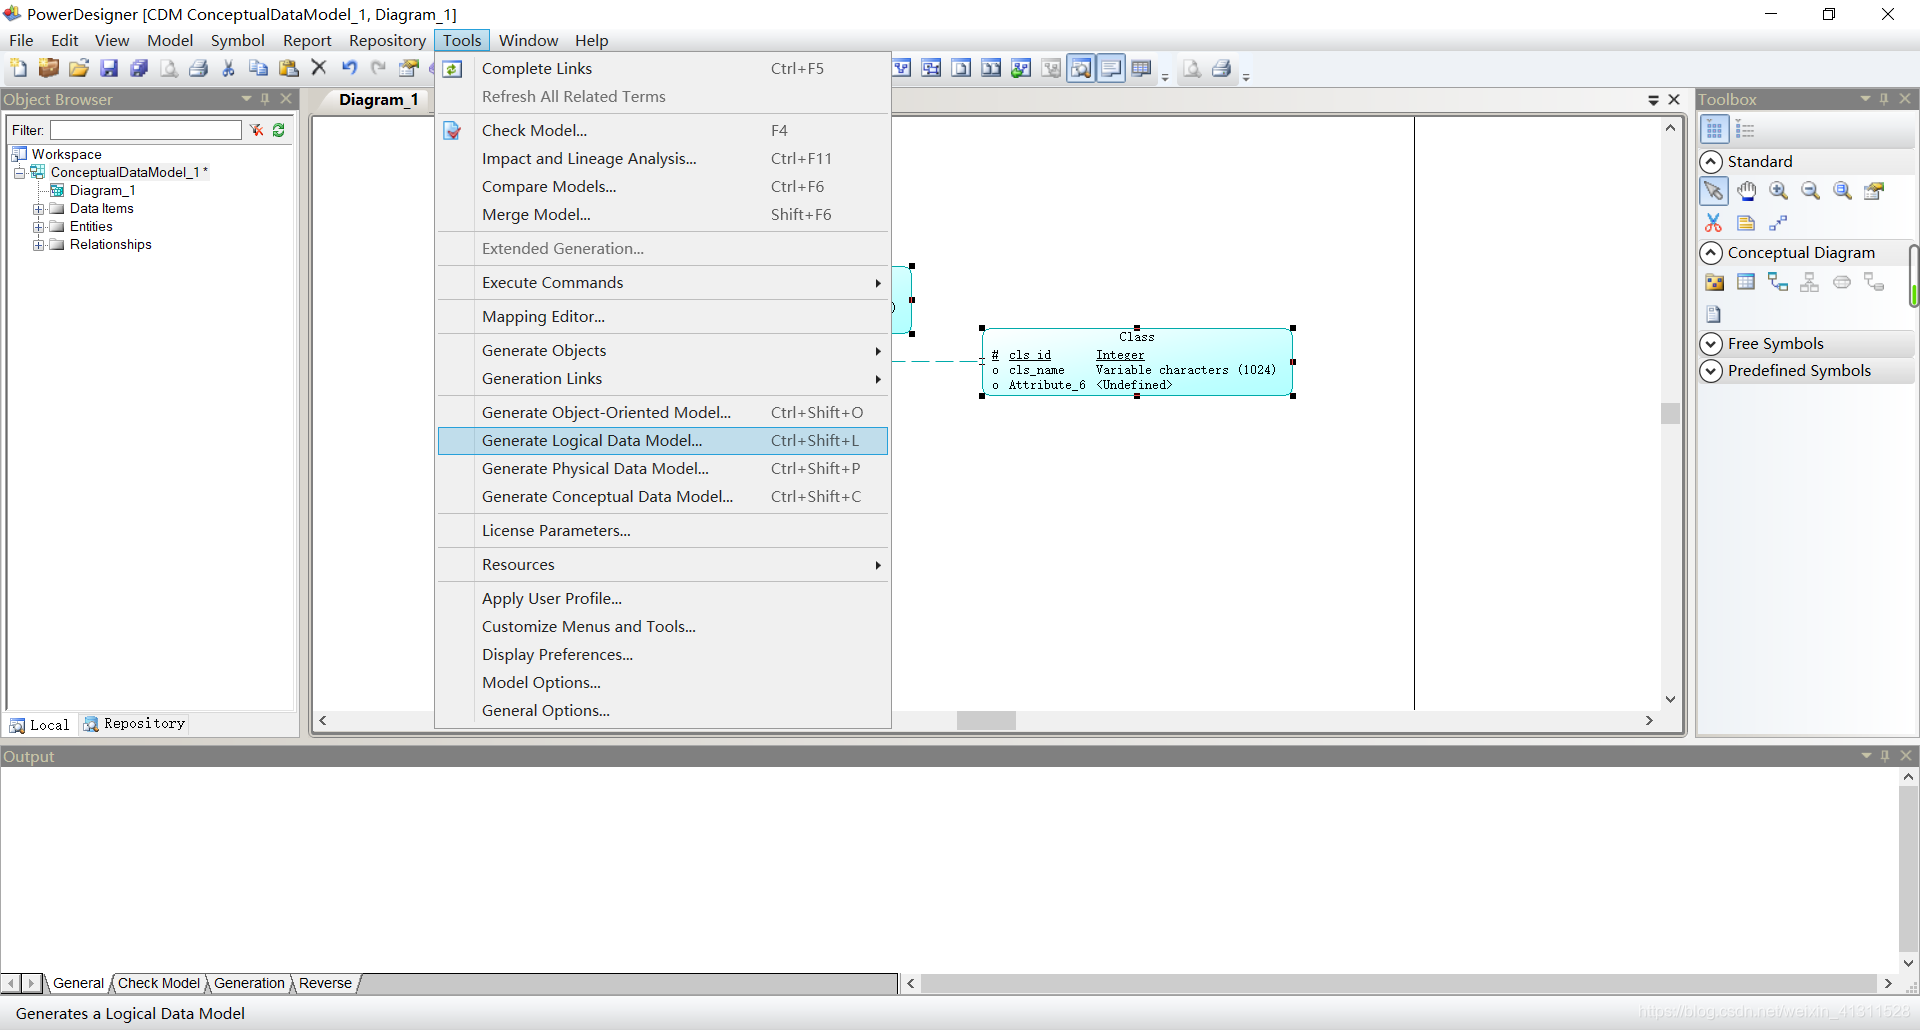Expand the Data Items tree folder
Viewport: 1920px width, 1030px height.
click(x=38, y=209)
